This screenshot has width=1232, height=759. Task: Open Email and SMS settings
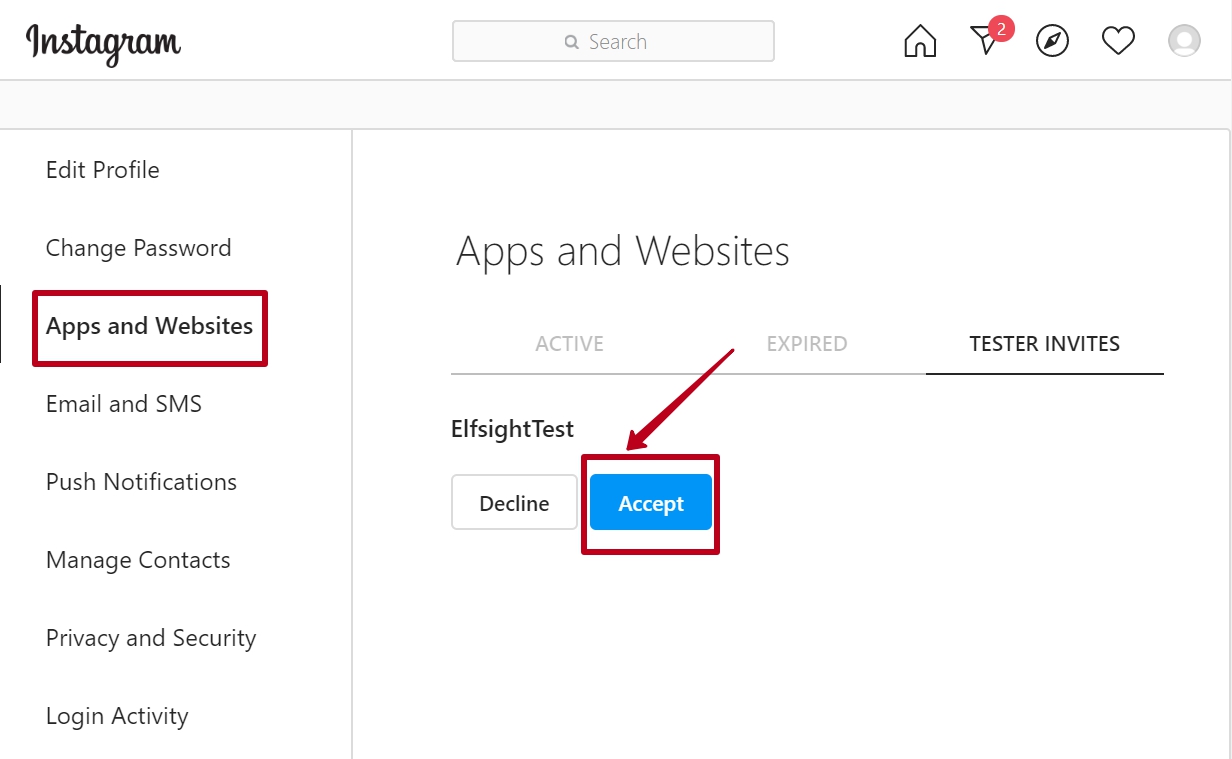(x=124, y=404)
